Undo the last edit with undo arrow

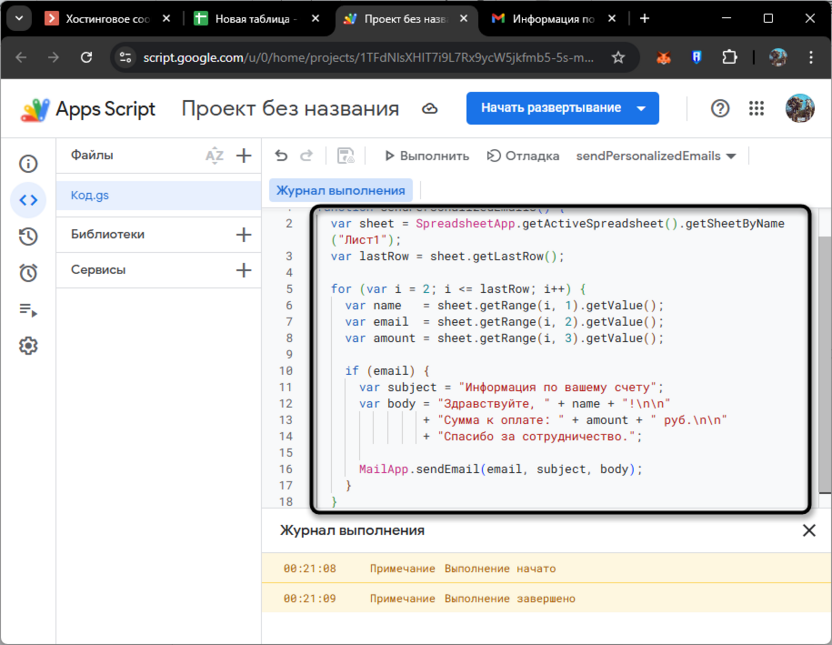click(x=279, y=156)
